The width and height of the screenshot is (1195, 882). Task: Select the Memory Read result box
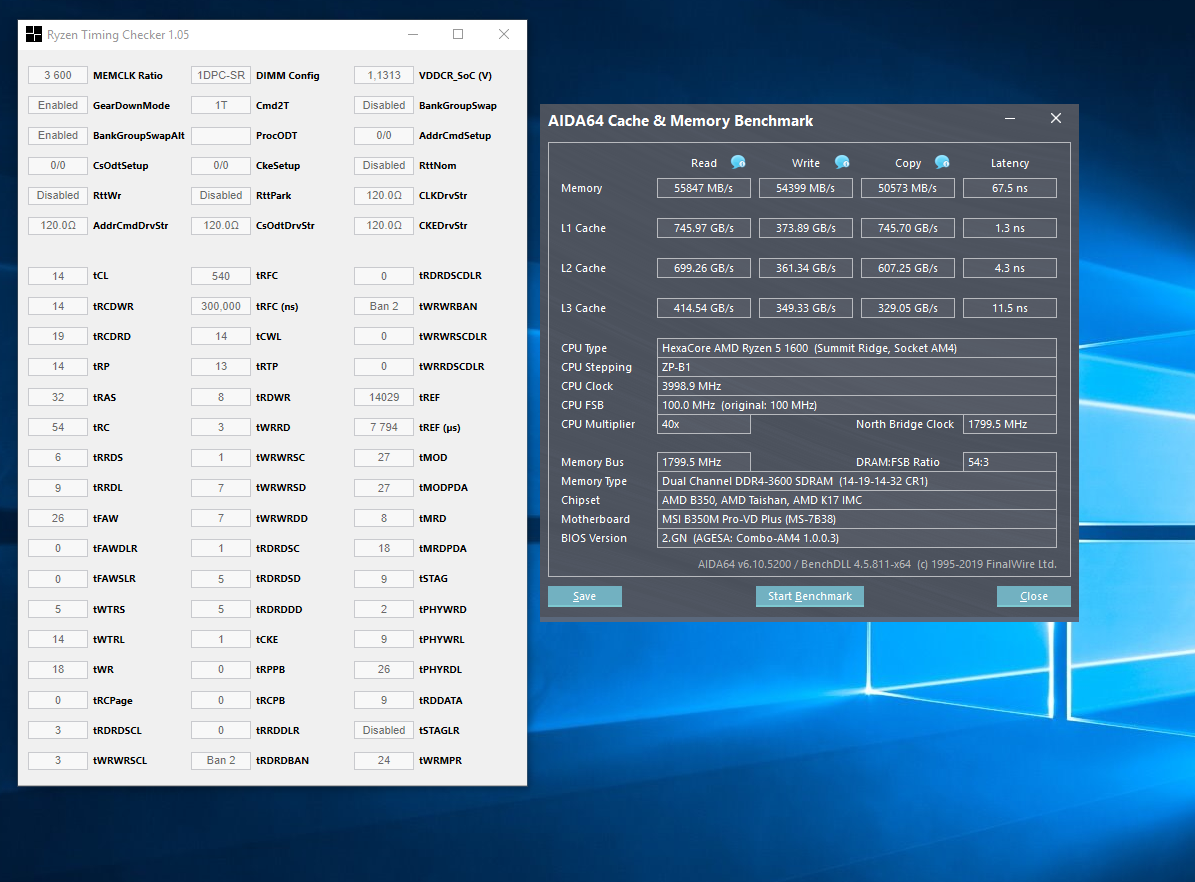(x=703, y=188)
